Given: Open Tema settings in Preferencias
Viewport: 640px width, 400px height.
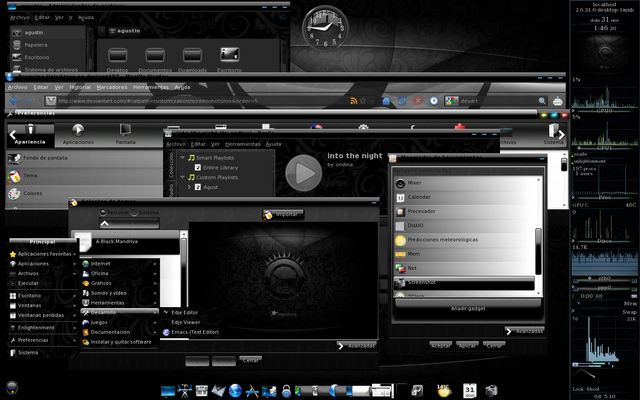Looking at the screenshot, I should 84,176.
